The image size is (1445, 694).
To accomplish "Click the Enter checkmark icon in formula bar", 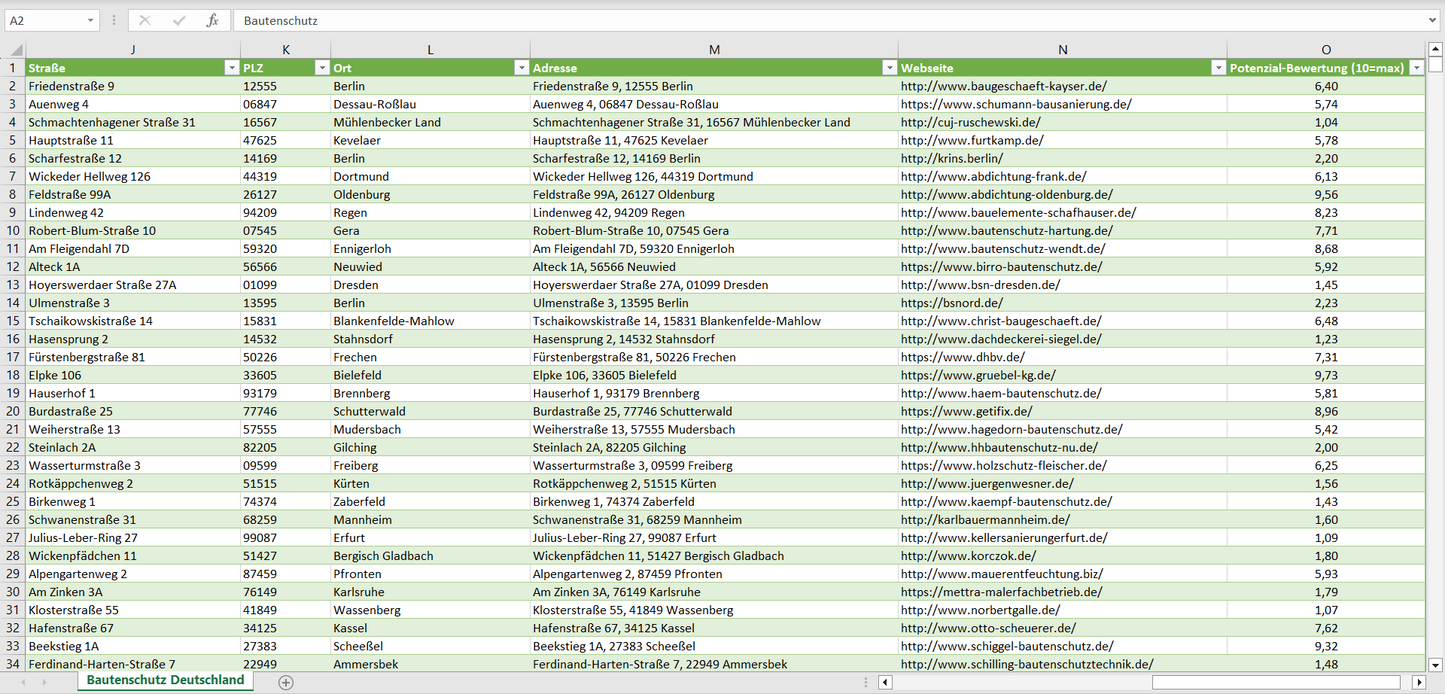I will click(x=179, y=20).
